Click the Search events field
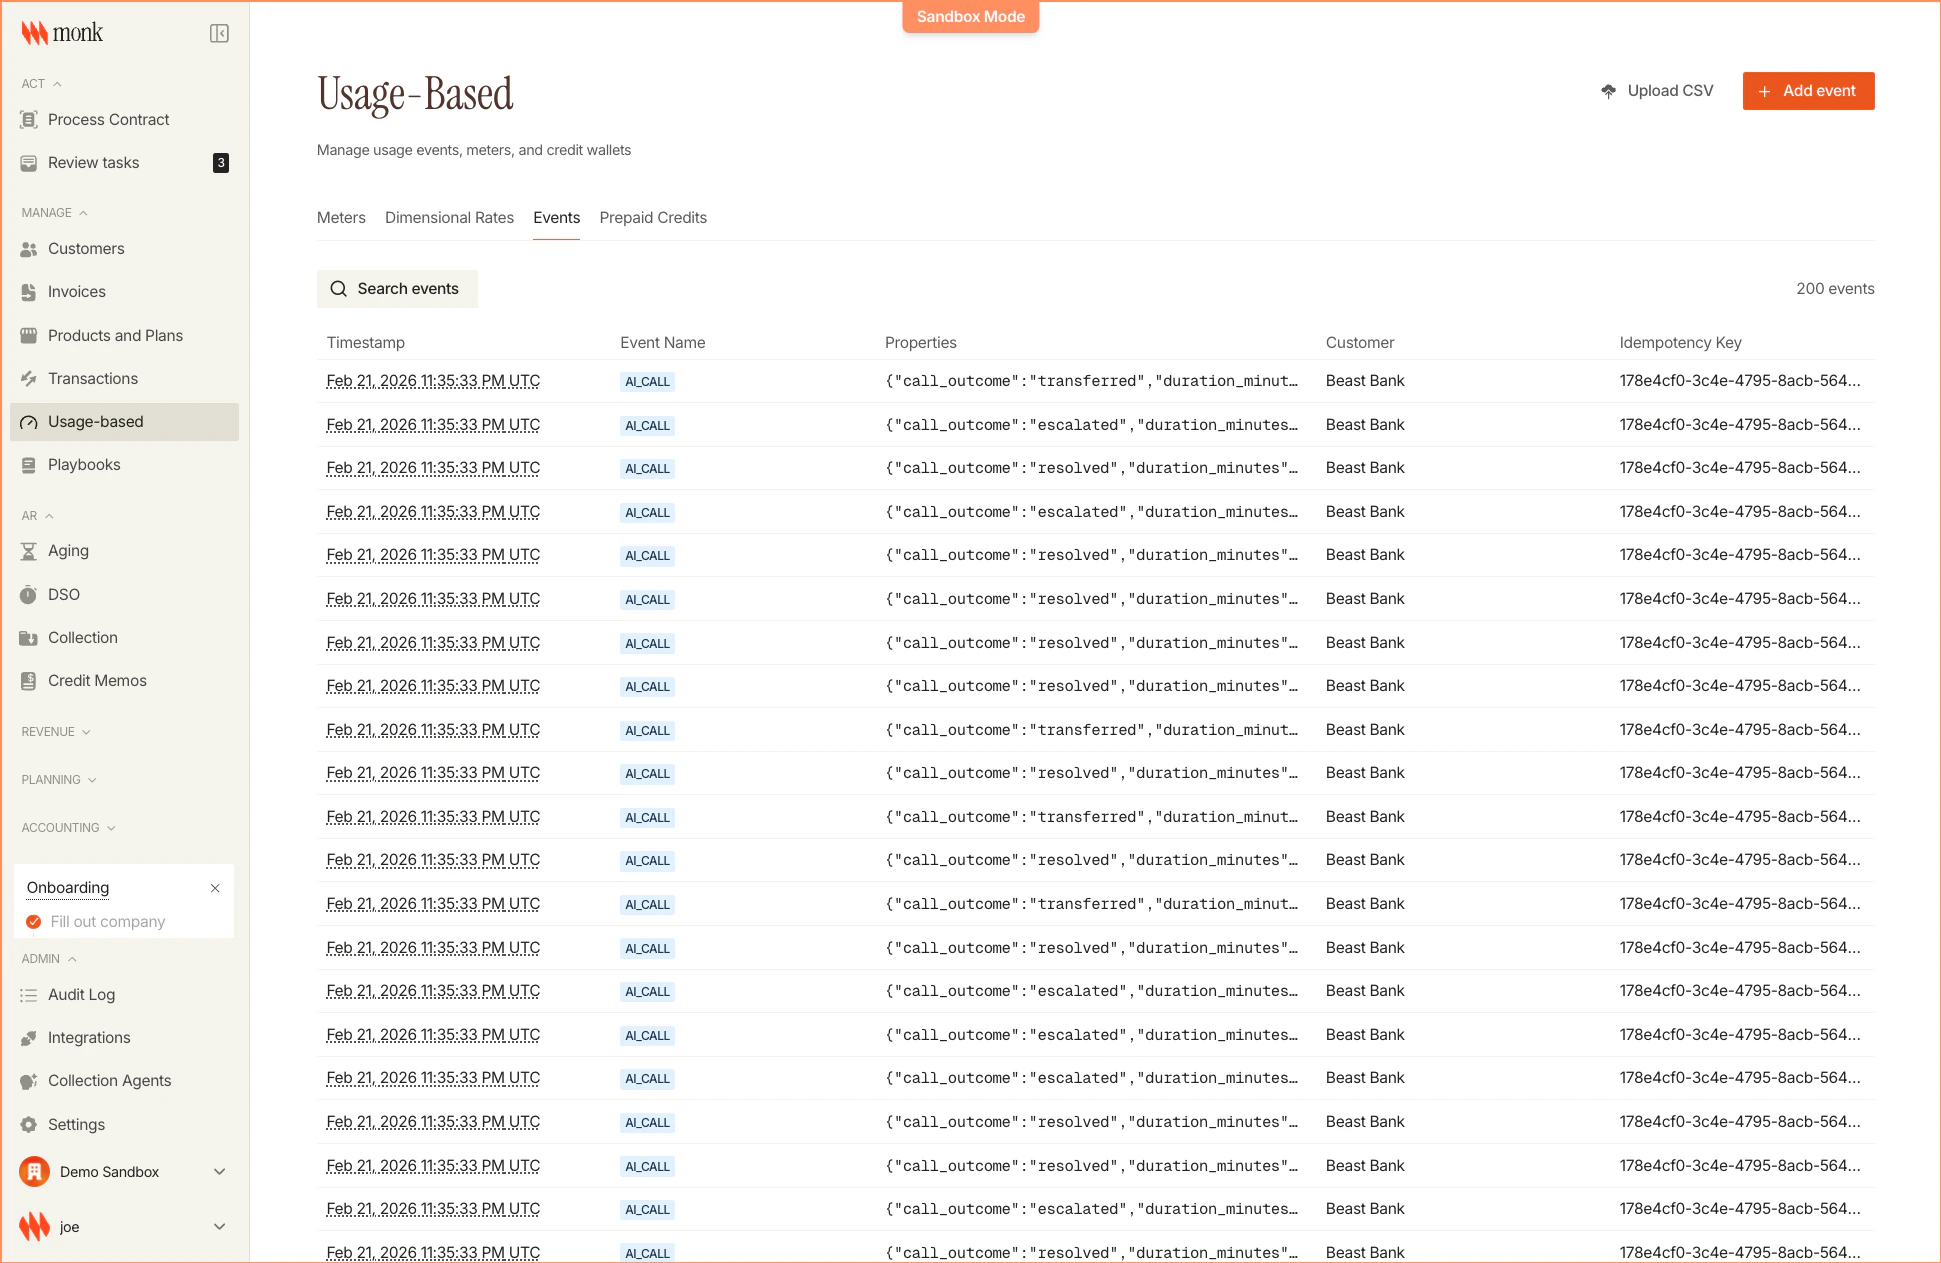This screenshot has width=1941, height=1263. point(397,289)
